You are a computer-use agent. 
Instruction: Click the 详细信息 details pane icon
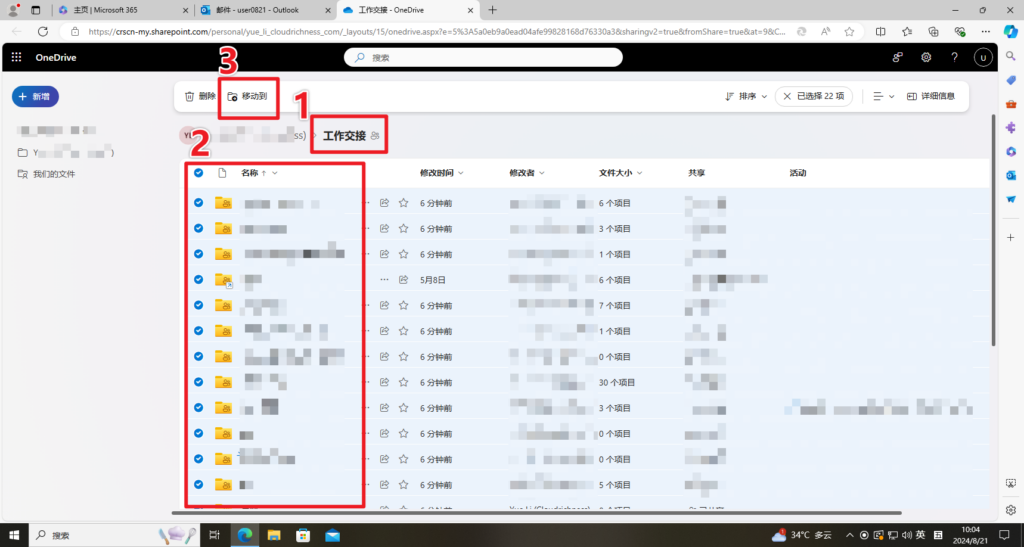point(912,96)
